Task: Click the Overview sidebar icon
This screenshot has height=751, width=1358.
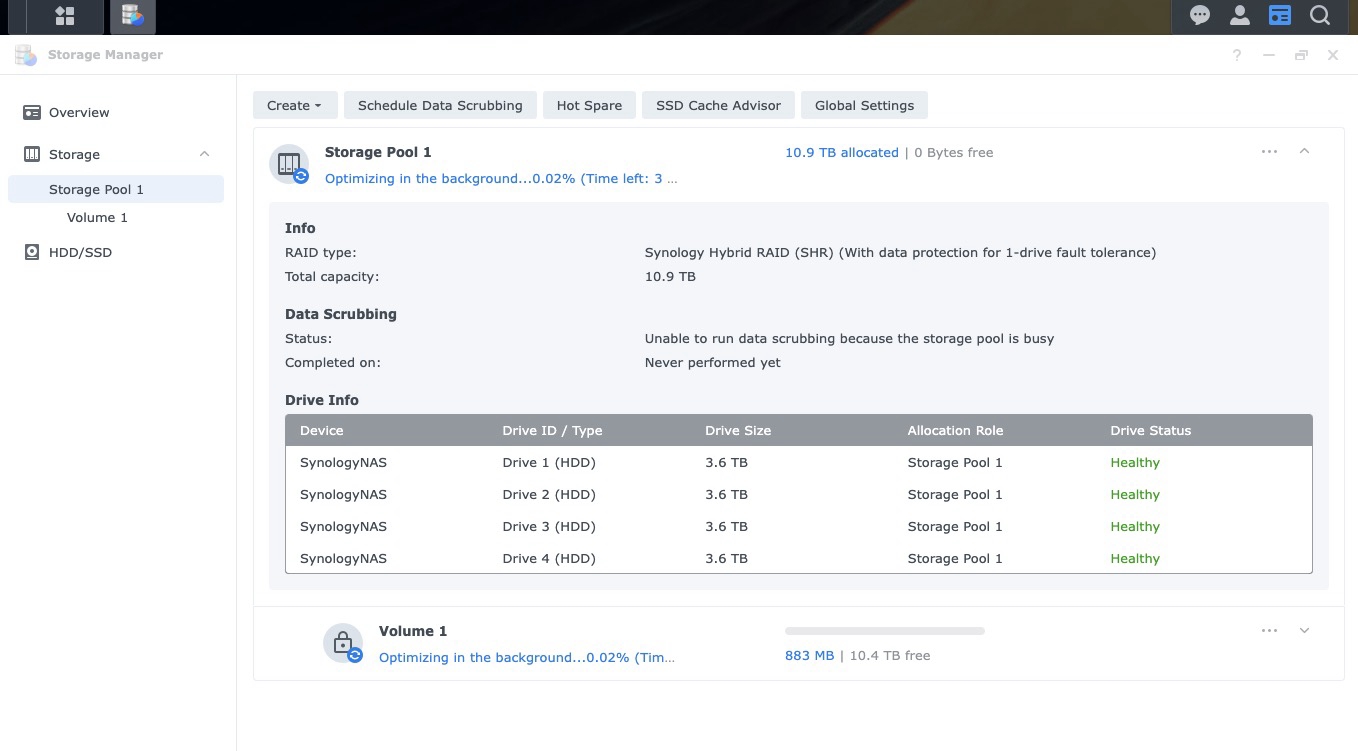Action: click(32, 113)
